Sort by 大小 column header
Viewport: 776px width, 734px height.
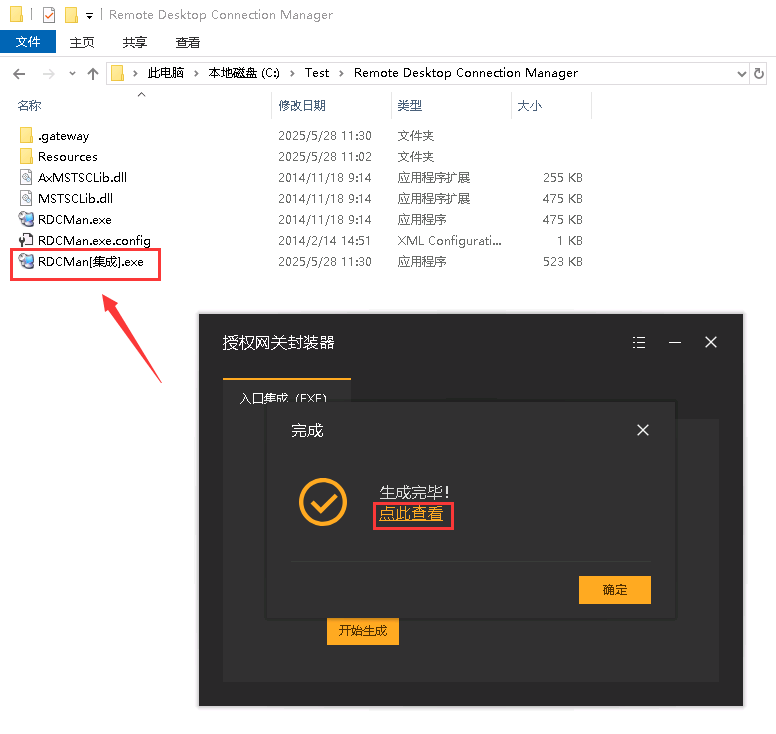(x=530, y=105)
